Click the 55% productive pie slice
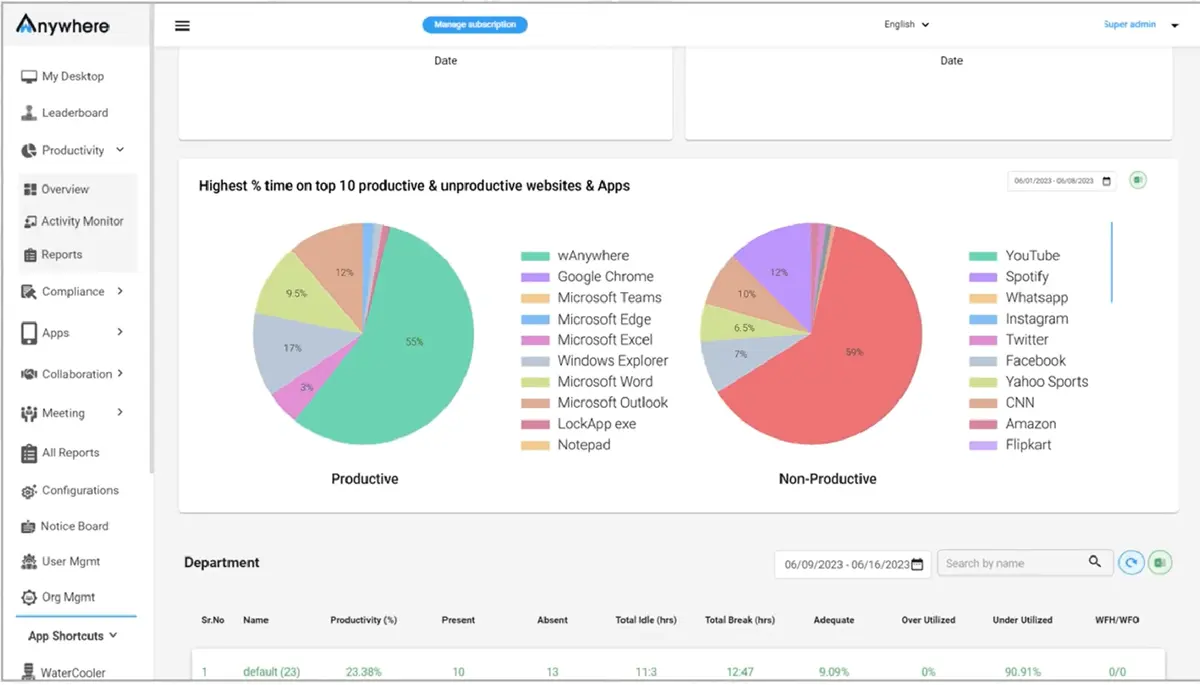Screen dimensions: 1200x685 coord(415,342)
